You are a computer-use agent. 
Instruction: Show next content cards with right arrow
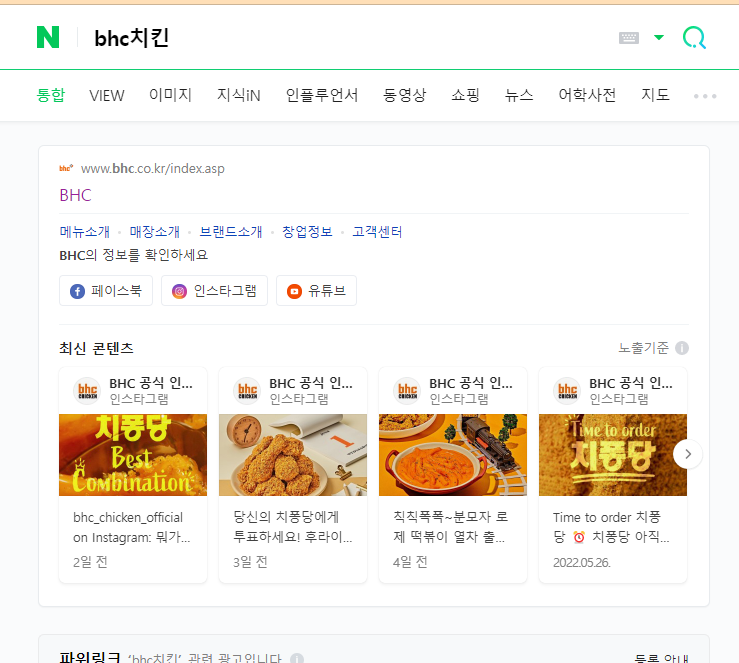[x=688, y=454]
